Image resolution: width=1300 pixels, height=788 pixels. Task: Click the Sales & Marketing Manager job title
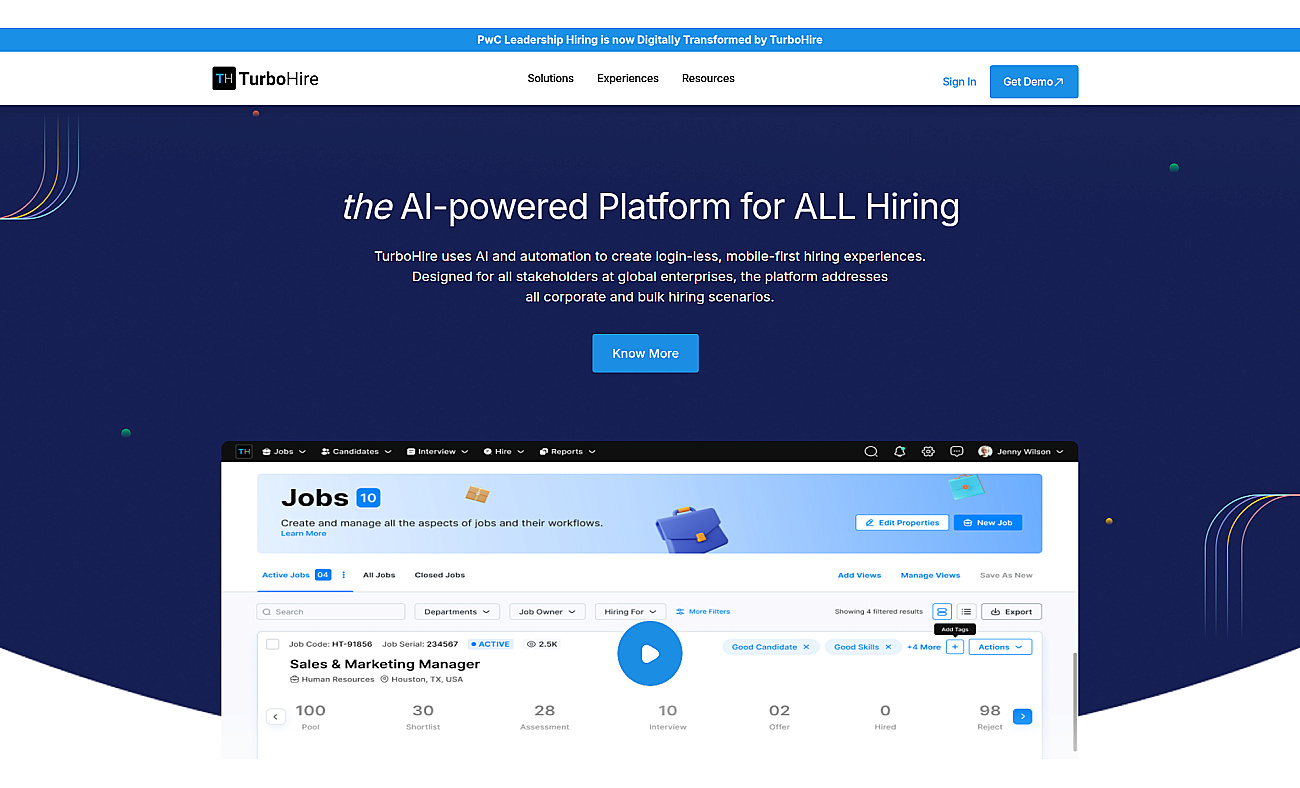(x=385, y=664)
